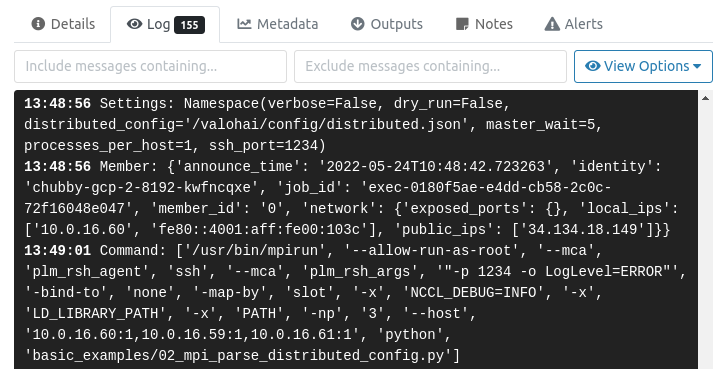Image resolution: width=719 pixels, height=369 pixels.
Task: Switch to the Details tab
Action: [x=63, y=24]
